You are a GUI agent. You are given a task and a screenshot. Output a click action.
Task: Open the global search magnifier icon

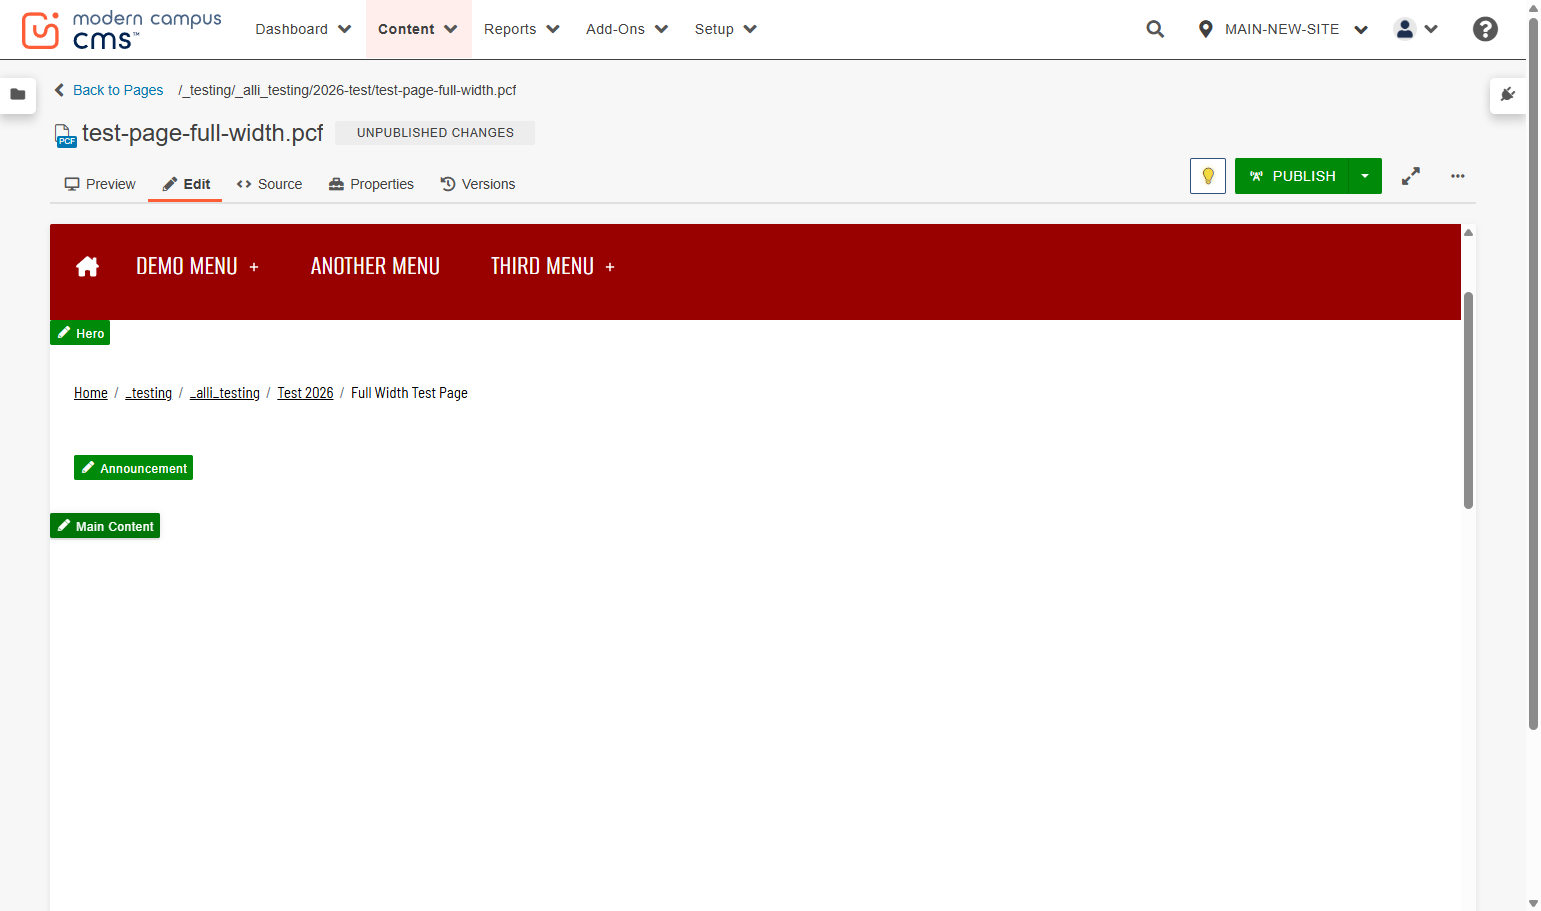pyautogui.click(x=1155, y=29)
